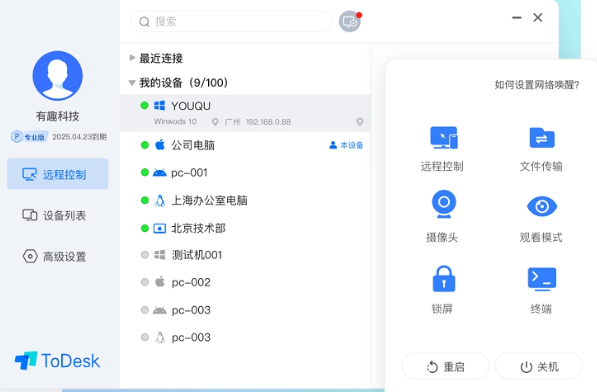Click the green status dot of YOUQU

144,105
